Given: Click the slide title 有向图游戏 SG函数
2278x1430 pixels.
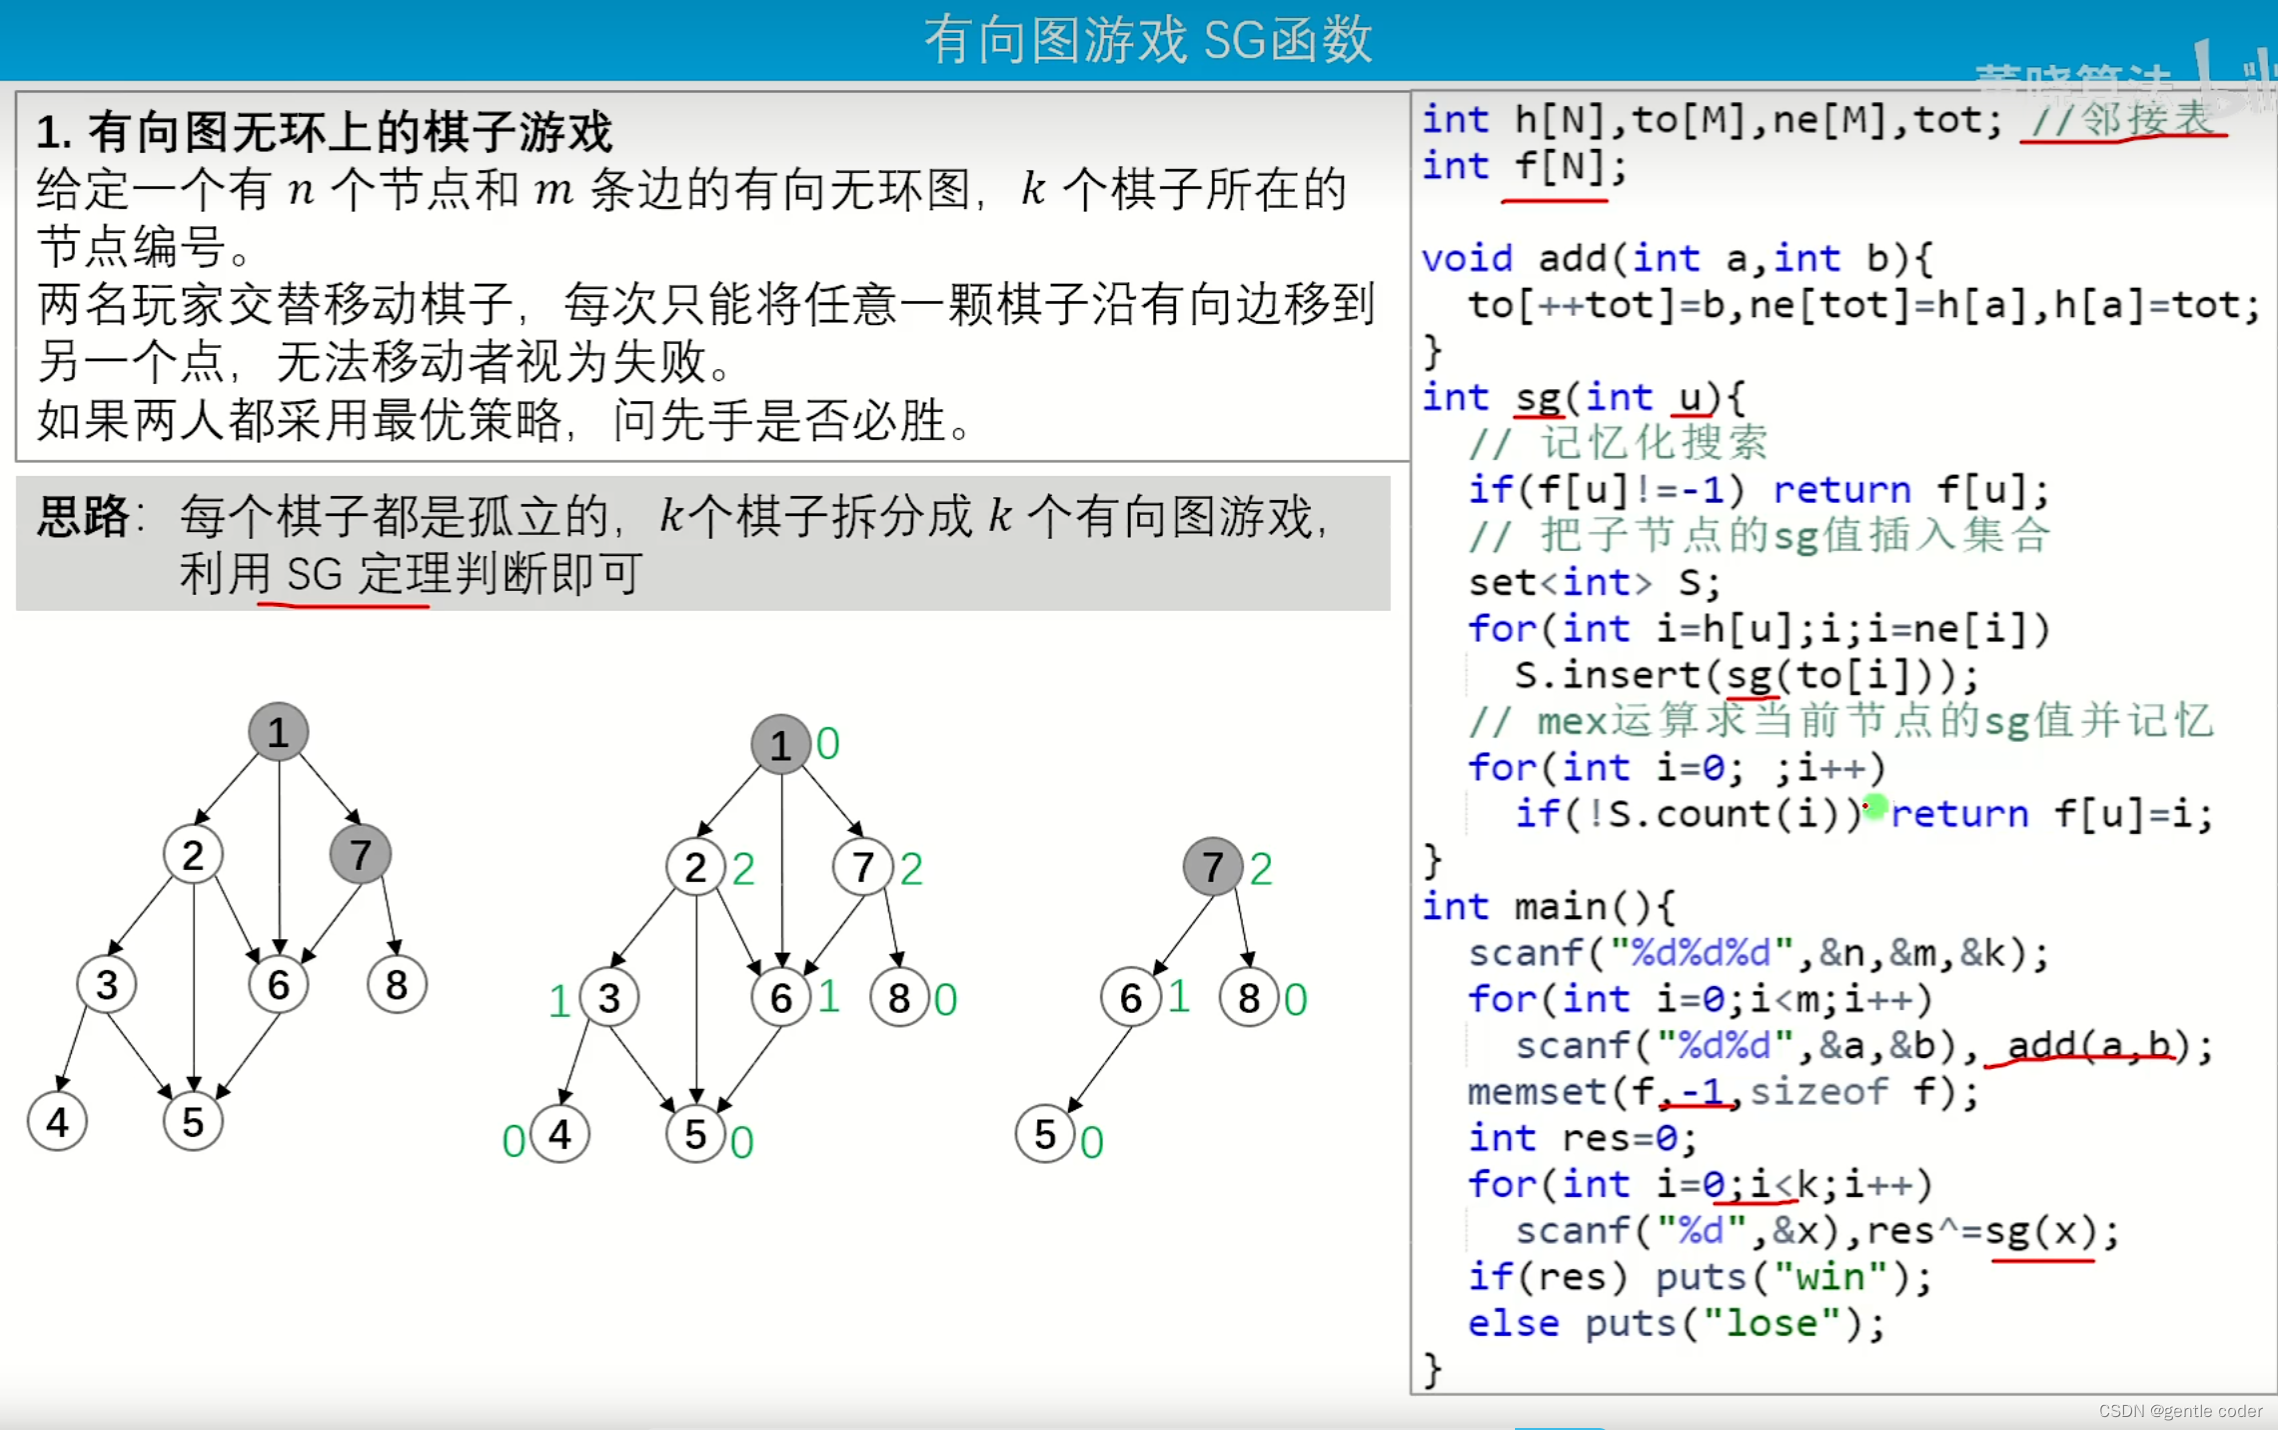Looking at the screenshot, I should coord(1148,40).
